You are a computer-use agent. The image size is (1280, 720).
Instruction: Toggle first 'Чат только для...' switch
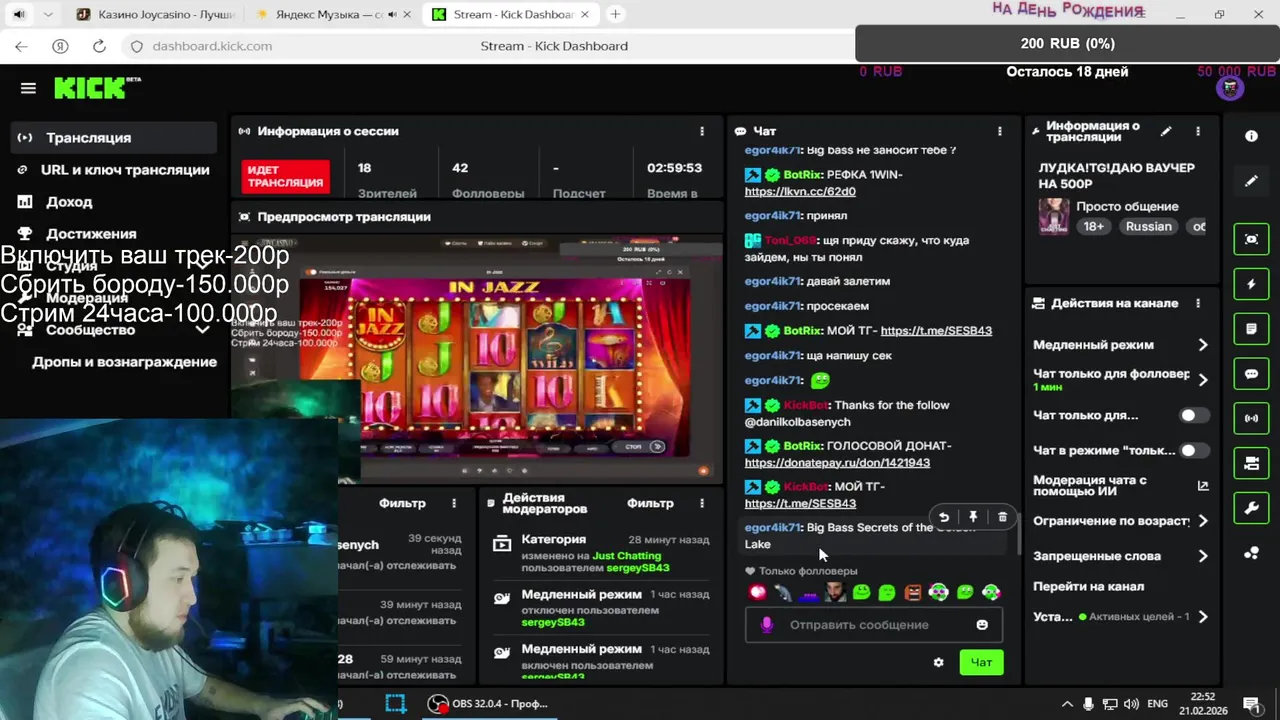click(x=1193, y=415)
